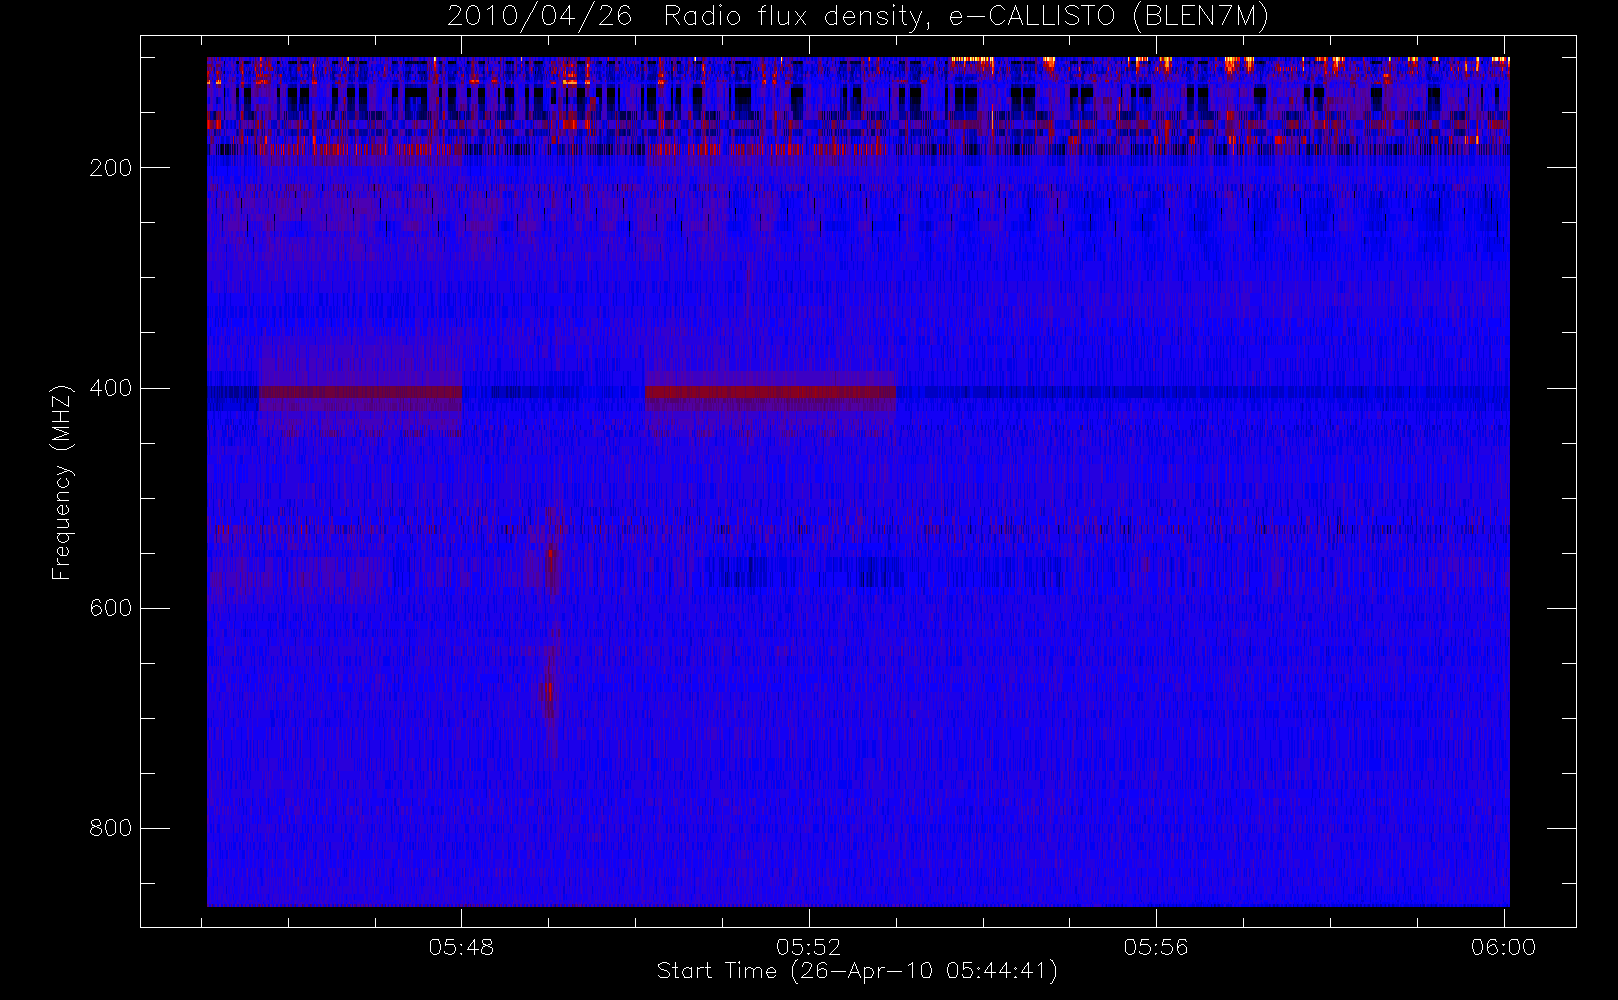This screenshot has width=1618, height=1000.
Task: Click the 600 frequency tick label
Action: [110, 608]
